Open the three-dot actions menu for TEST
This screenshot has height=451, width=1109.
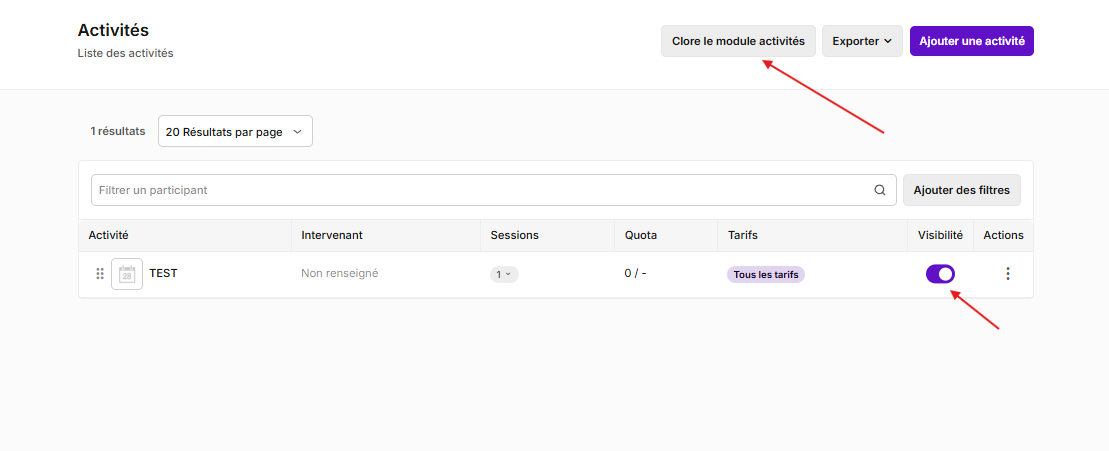[1008, 274]
